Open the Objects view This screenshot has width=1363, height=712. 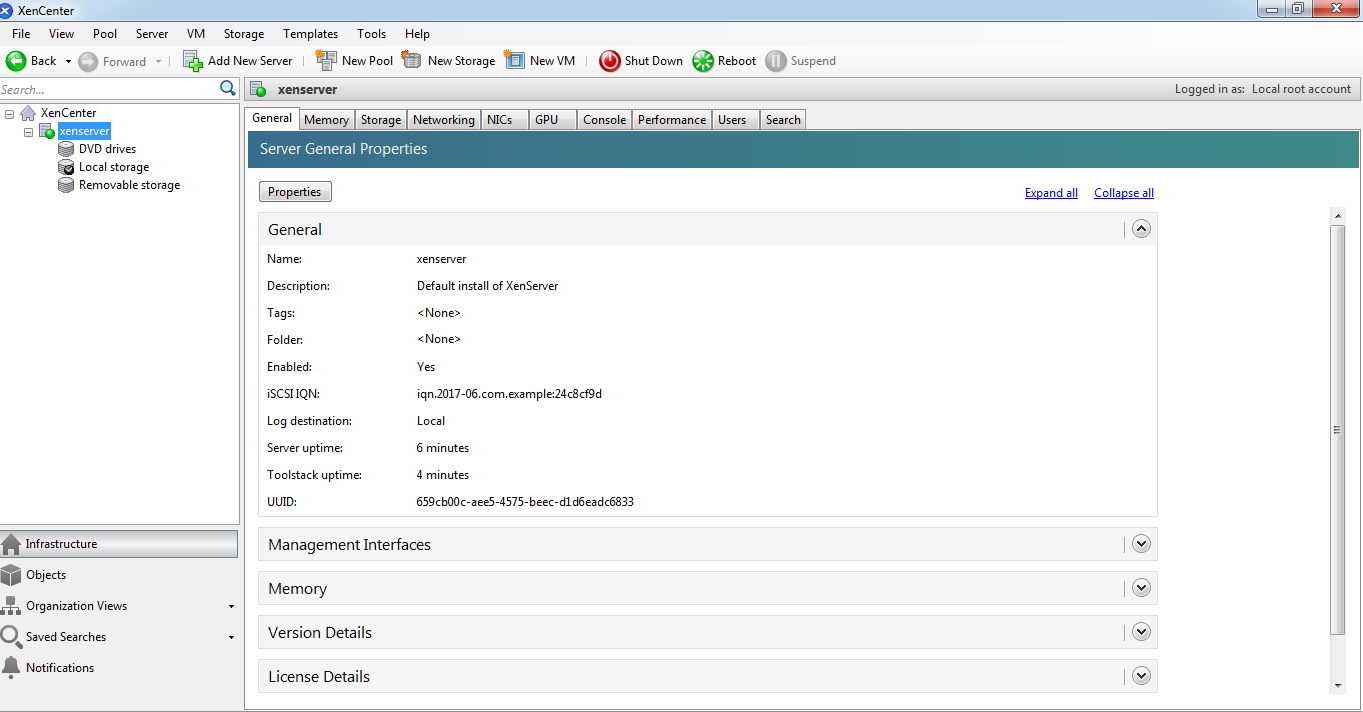point(119,575)
